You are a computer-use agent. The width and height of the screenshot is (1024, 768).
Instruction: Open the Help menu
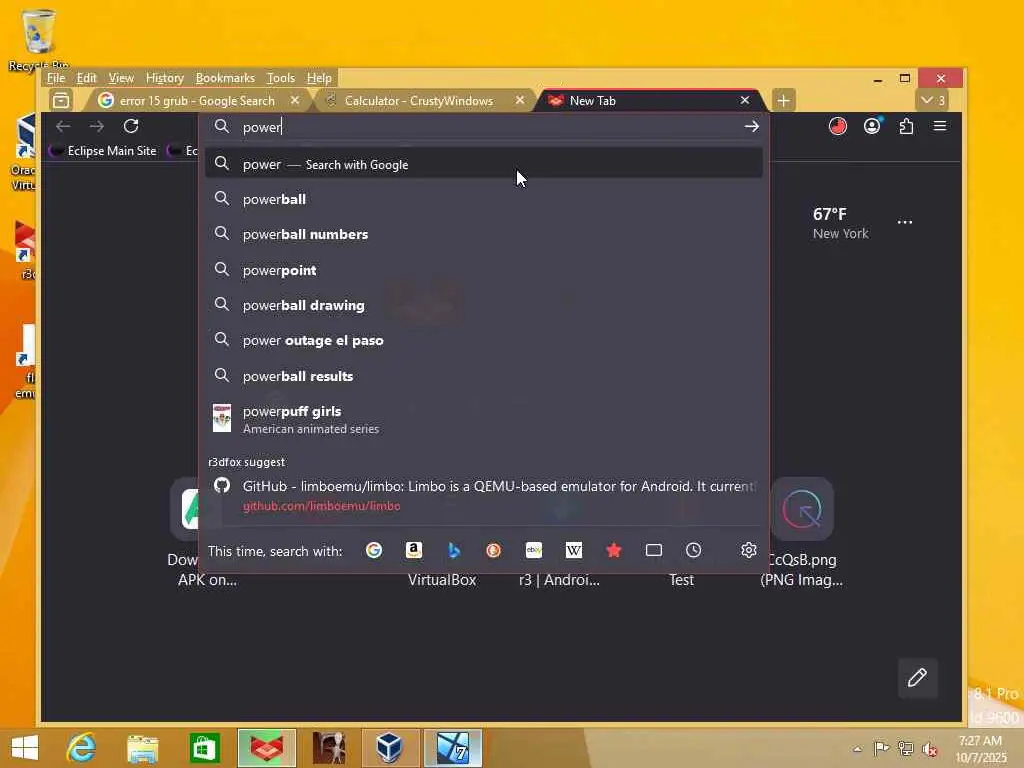click(x=319, y=78)
